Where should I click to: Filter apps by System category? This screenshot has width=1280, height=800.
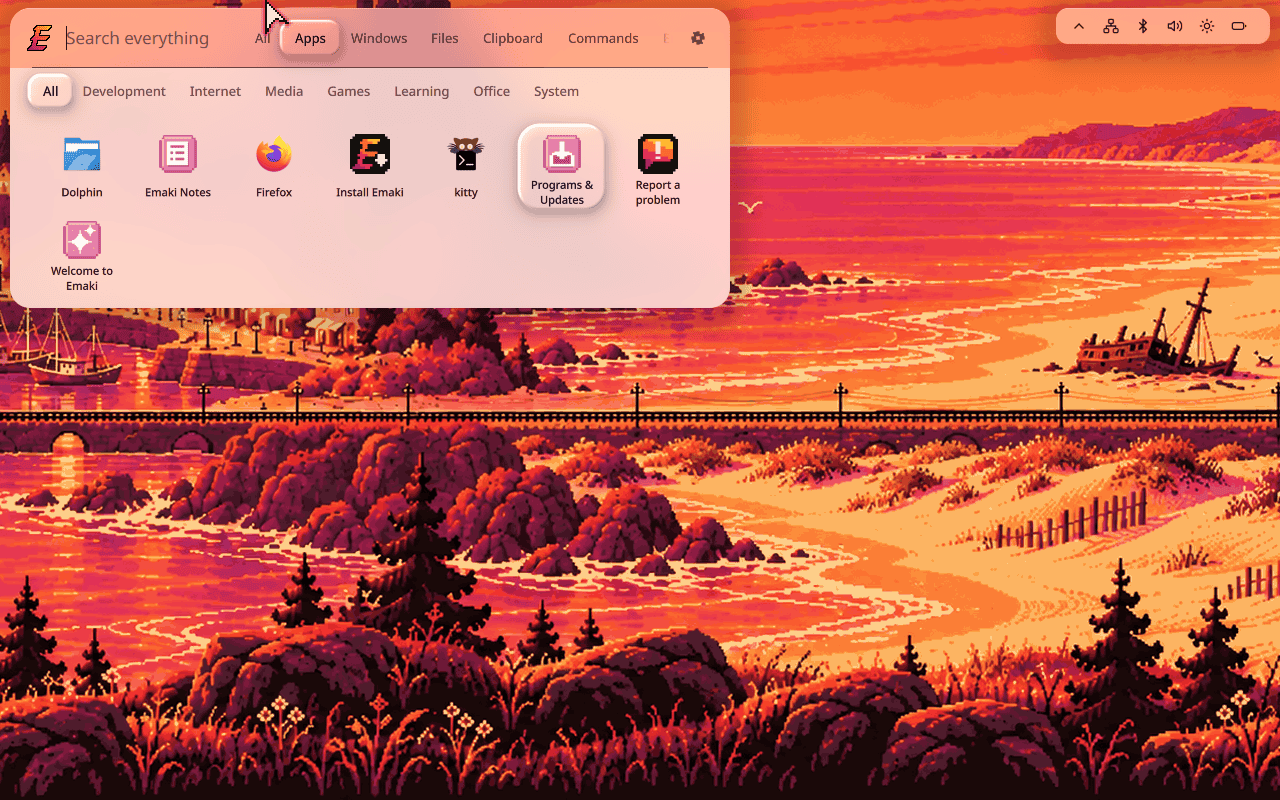556,91
